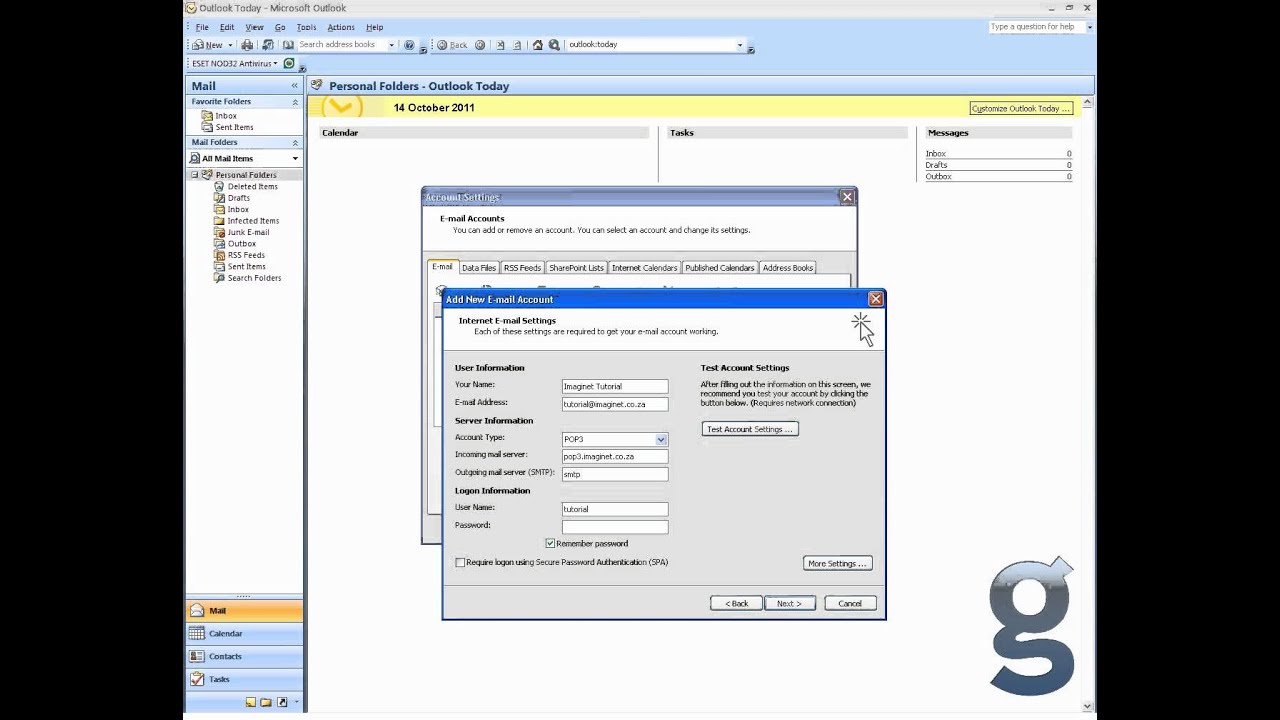The height and width of the screenshot is (720, 1280).
Task: Collapse the Personal Folders tree node
Action: pyautogui.click(x=195, y=175)
